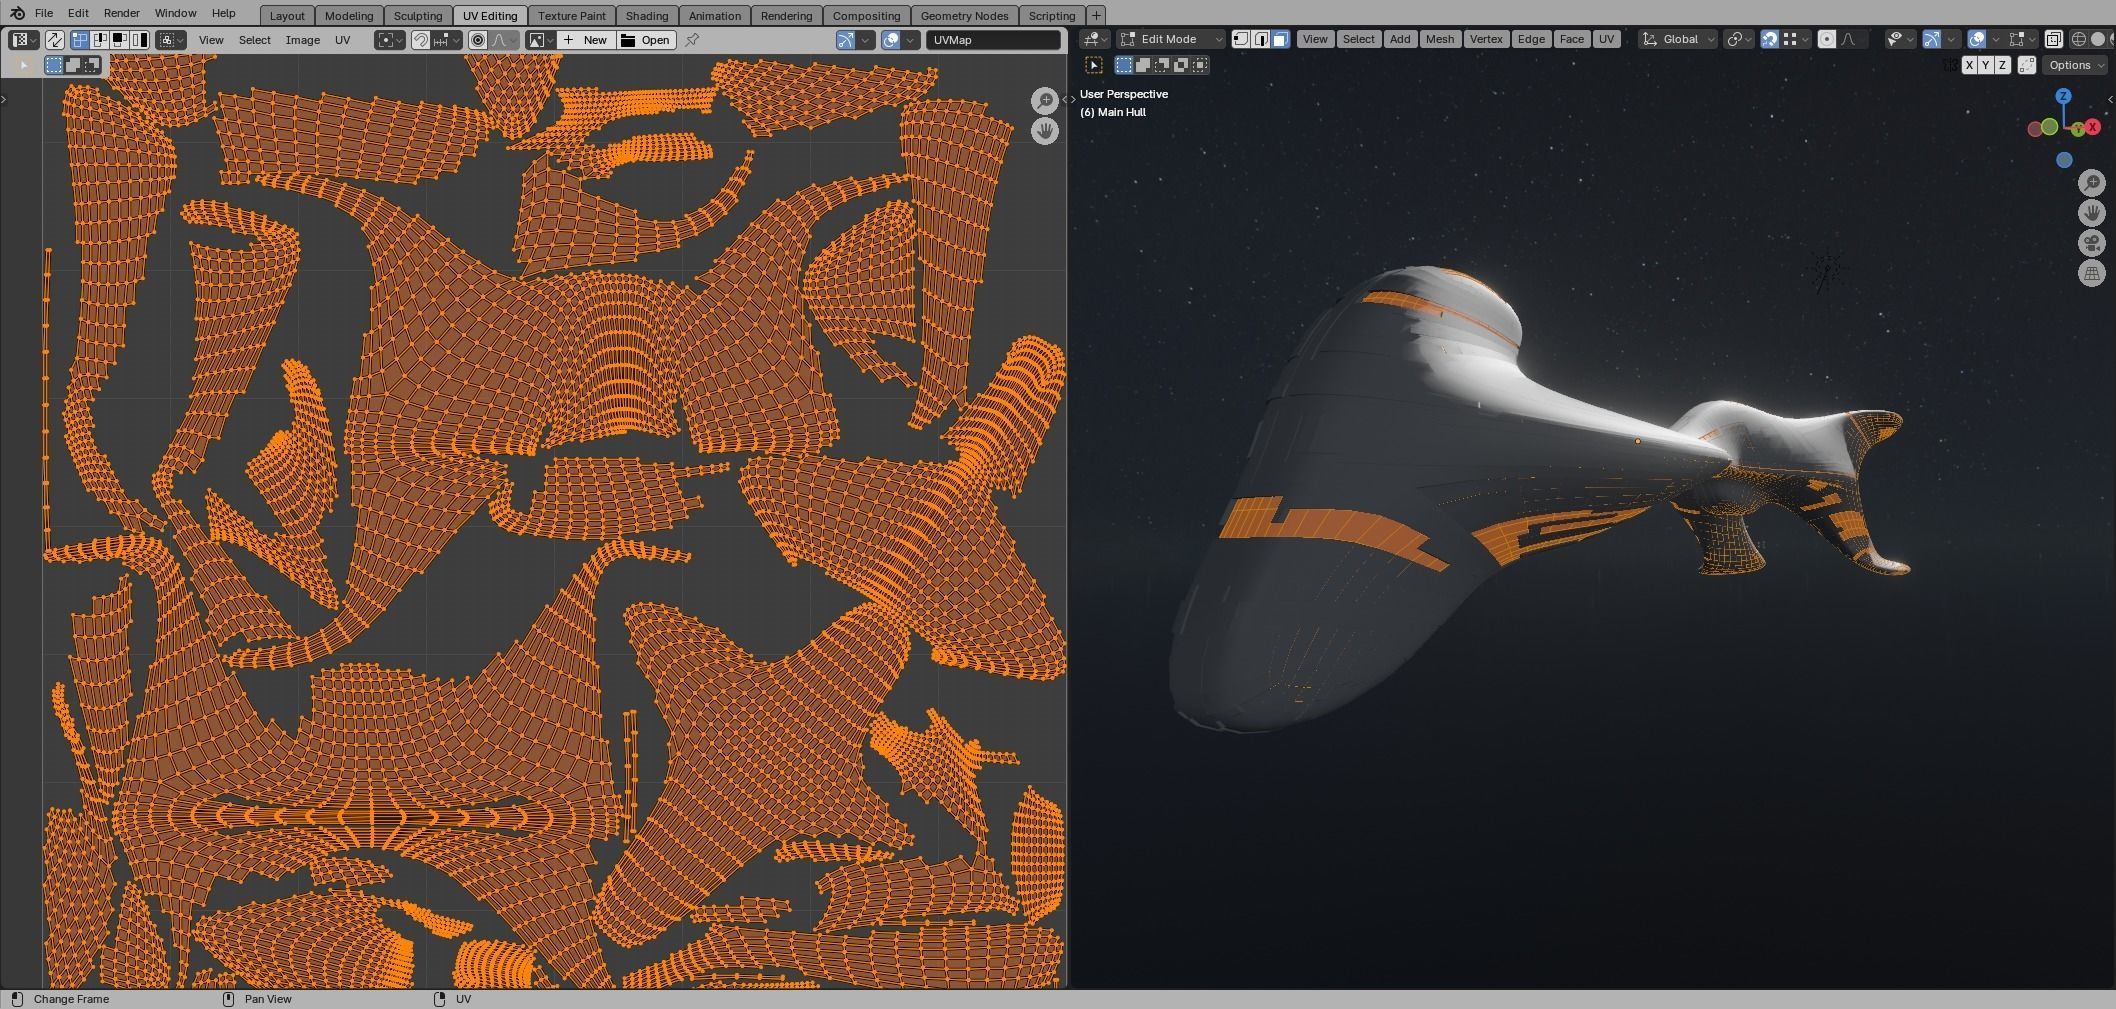Select wireframe viewport shading

coord(2078,39)
